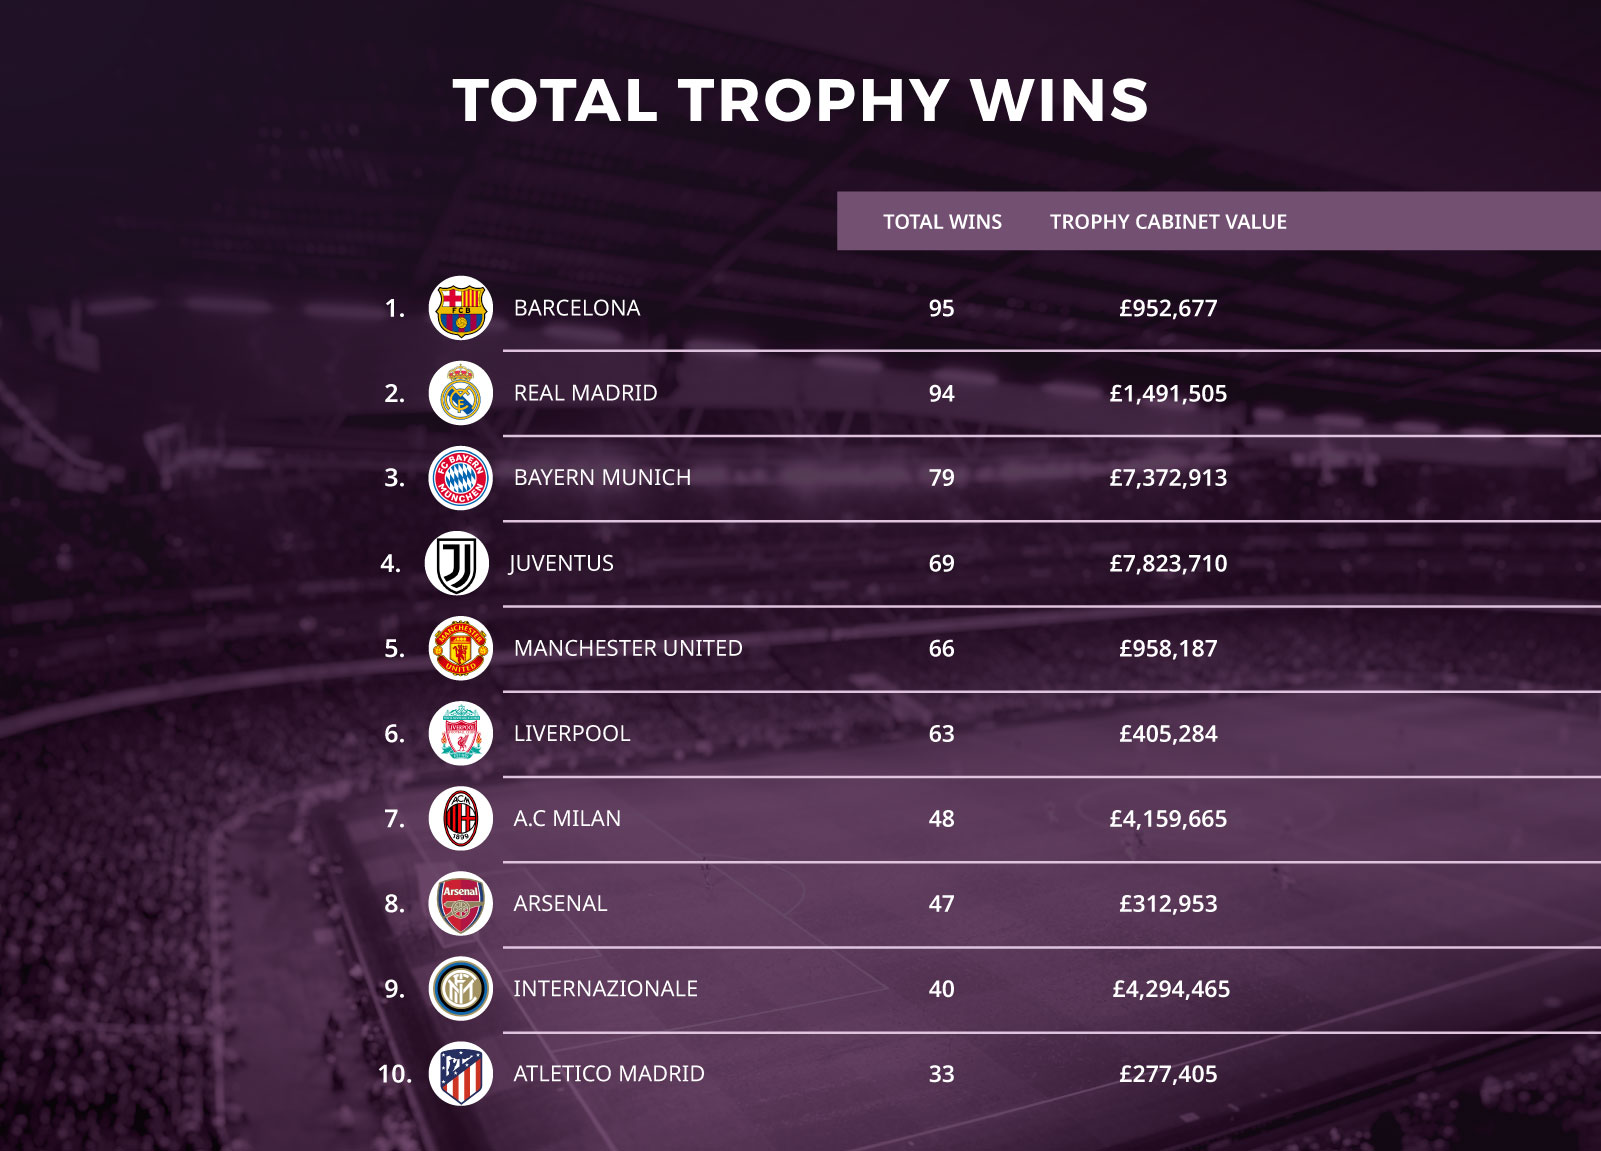Click the Real Madrid crest icon
This screenshot has height=1151, width=1601.
(461, 393)
